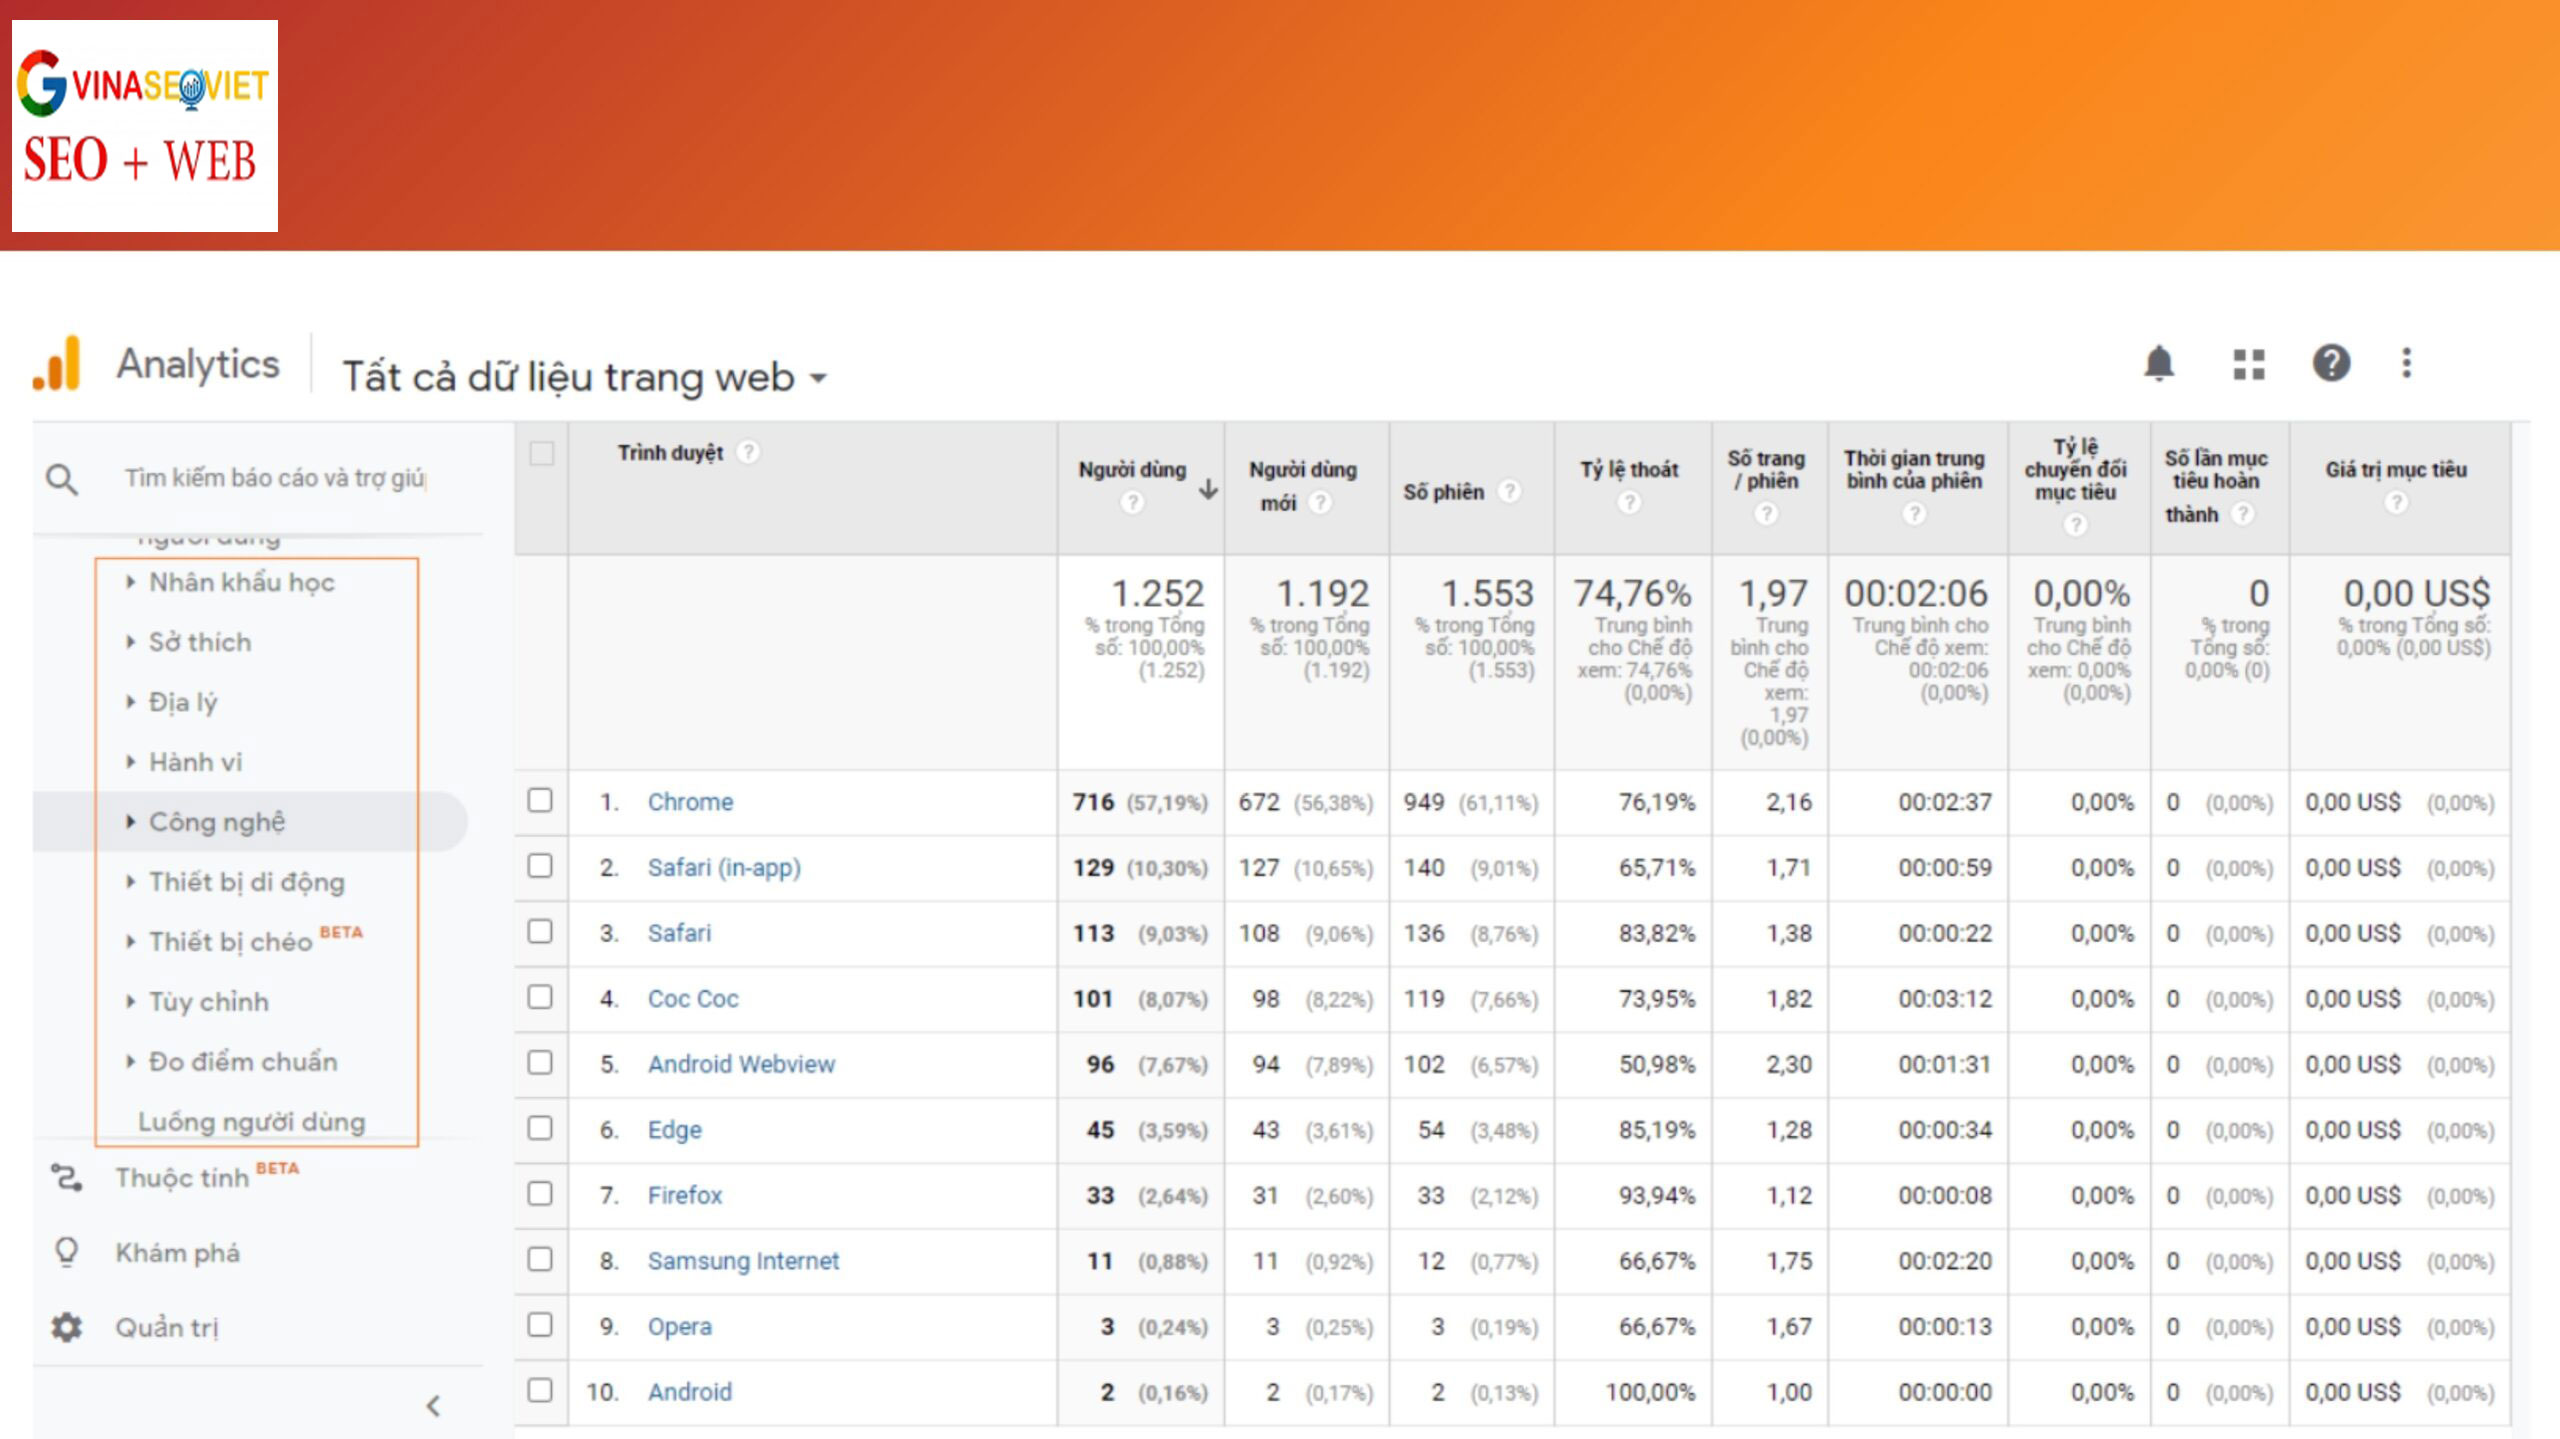Click the search magnifier icon in sidebar
The image size is (2560, 1439).
coord(62,479)
